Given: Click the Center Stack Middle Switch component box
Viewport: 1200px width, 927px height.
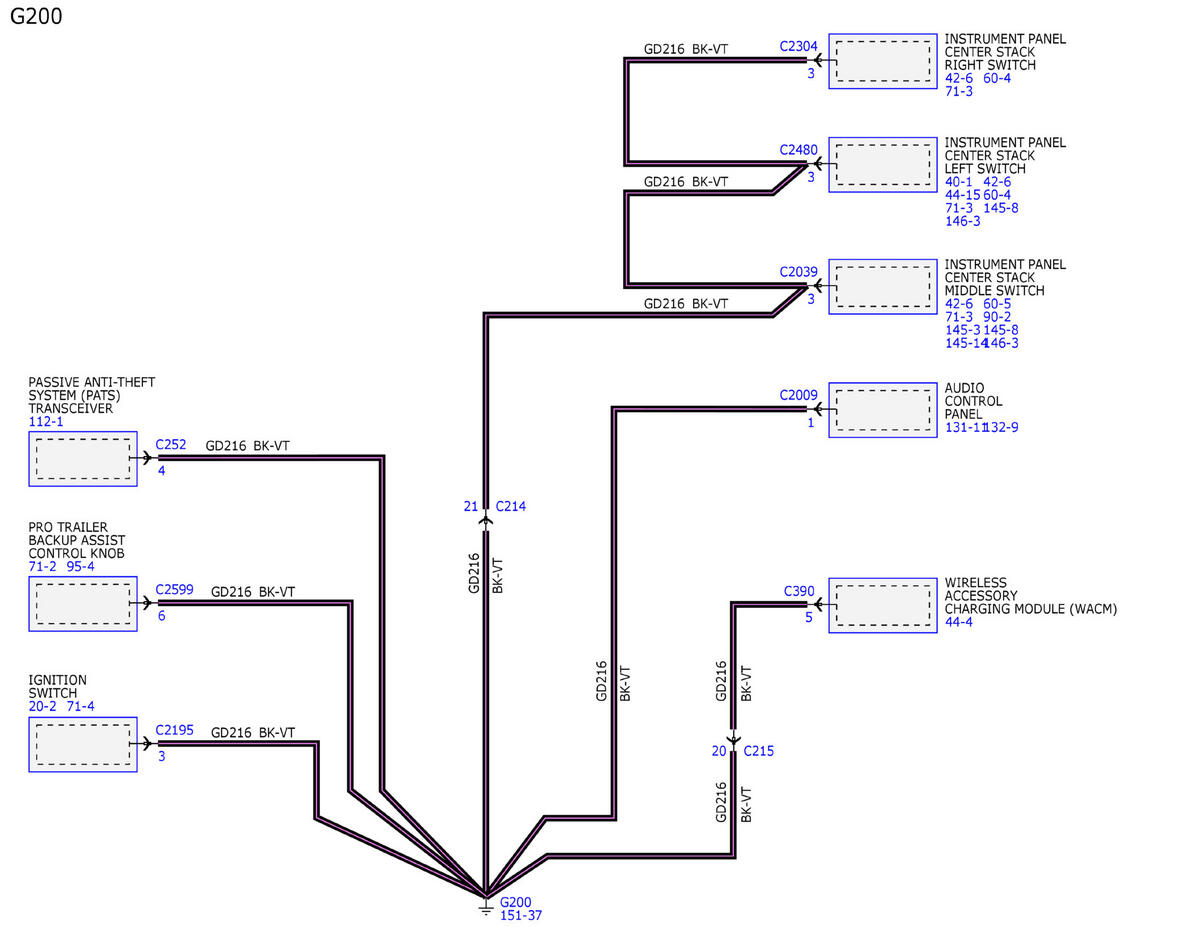Looking at the screenshot, I should pyautogui.click(x=883, y=286).
